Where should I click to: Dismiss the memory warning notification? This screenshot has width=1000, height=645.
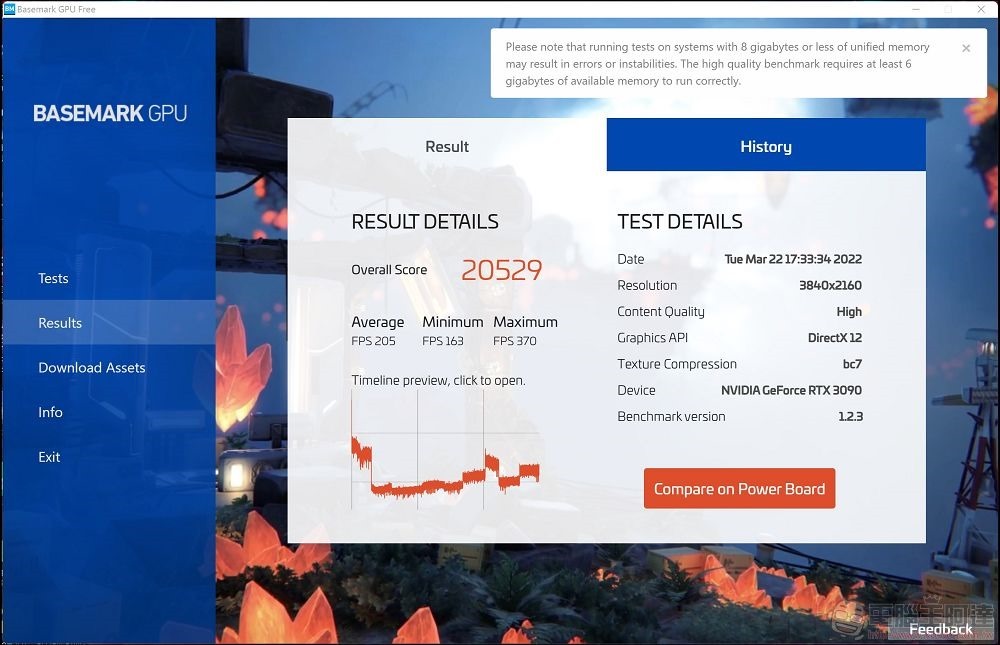tap(966, 48)
